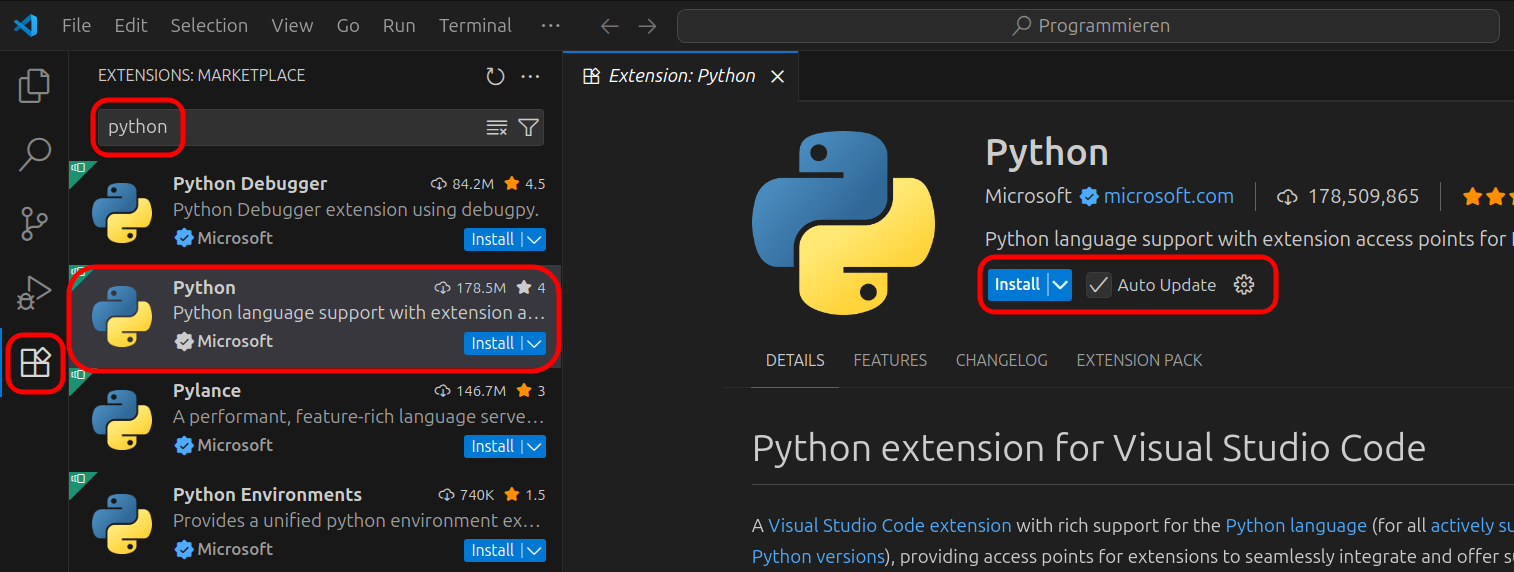Click the blue Install button in details
Viewport: 1514px width, 572px height.
(1017, 285)
